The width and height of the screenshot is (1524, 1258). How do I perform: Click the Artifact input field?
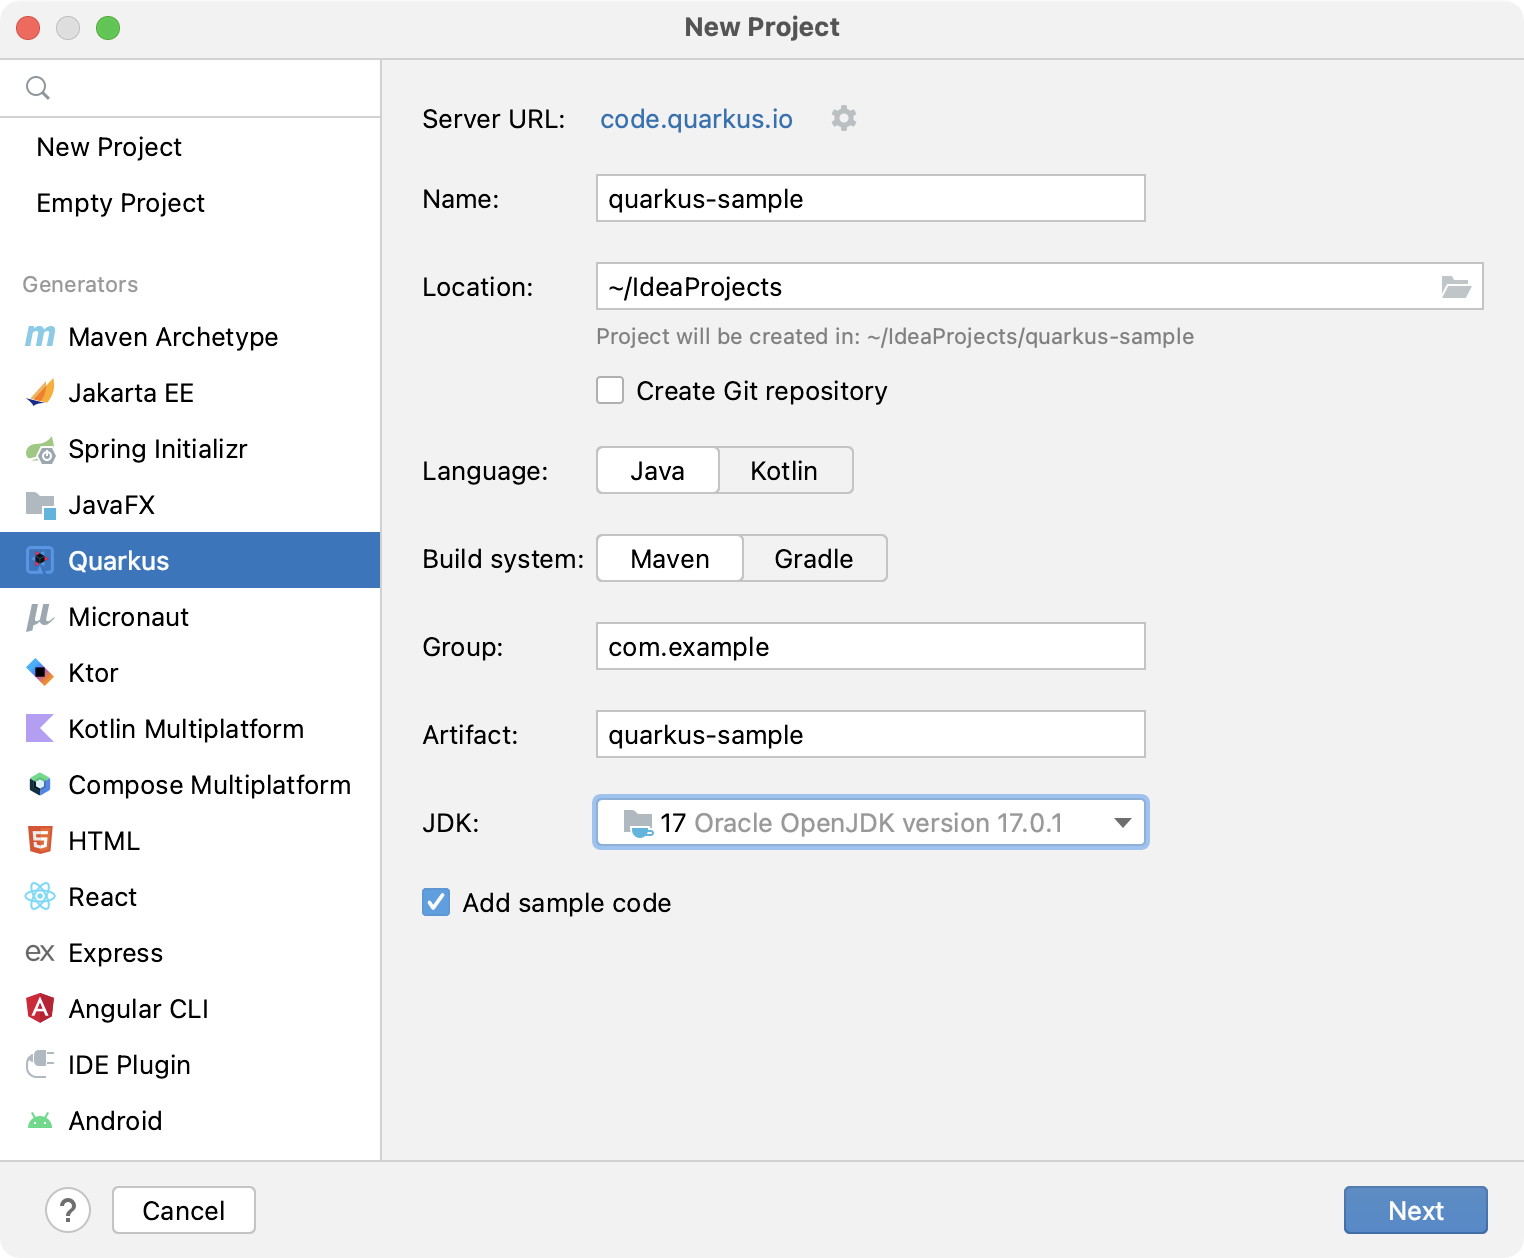point(871,734)
